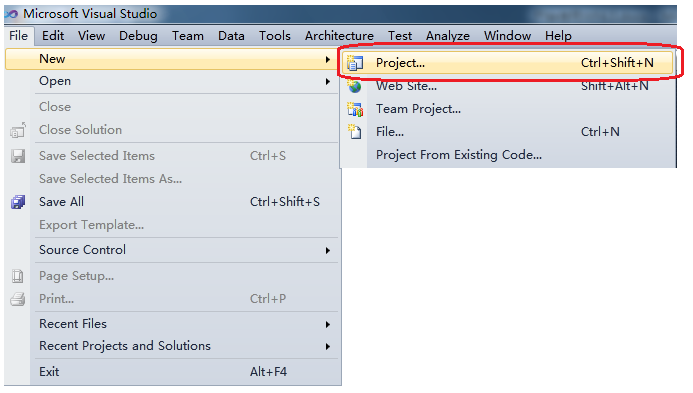
Task: Expand Recent Projects and Solutions submenu
Action: [327, 347]
